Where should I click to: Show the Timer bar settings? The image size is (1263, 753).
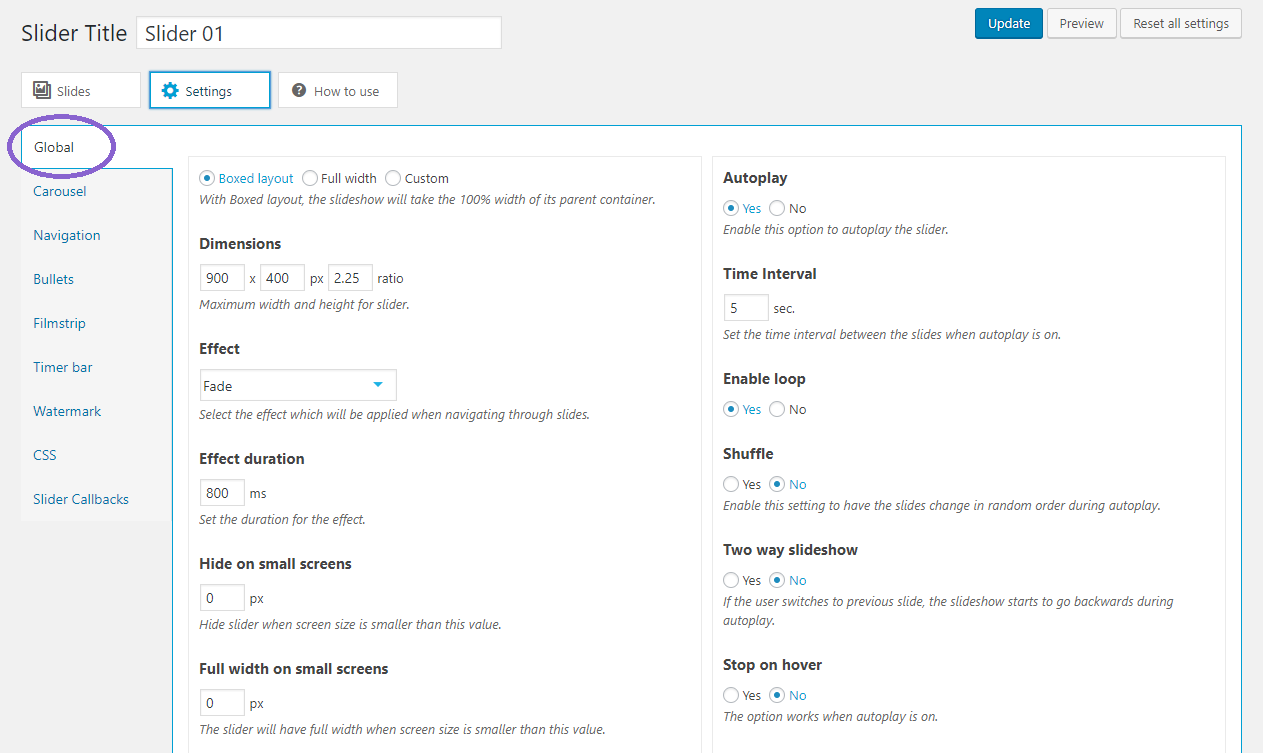click(63, 367)
